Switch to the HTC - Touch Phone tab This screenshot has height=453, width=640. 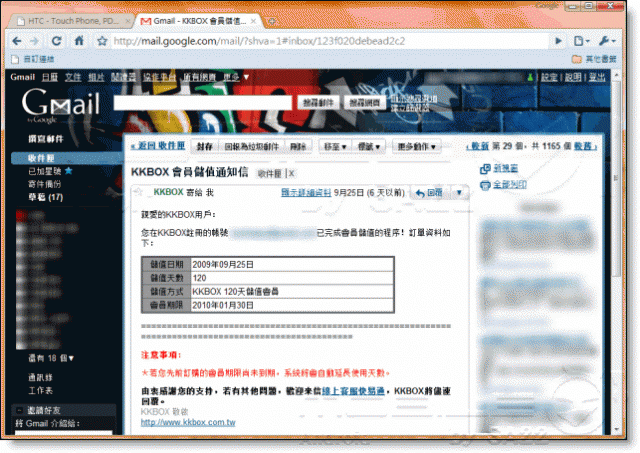[x=73, y=21]
